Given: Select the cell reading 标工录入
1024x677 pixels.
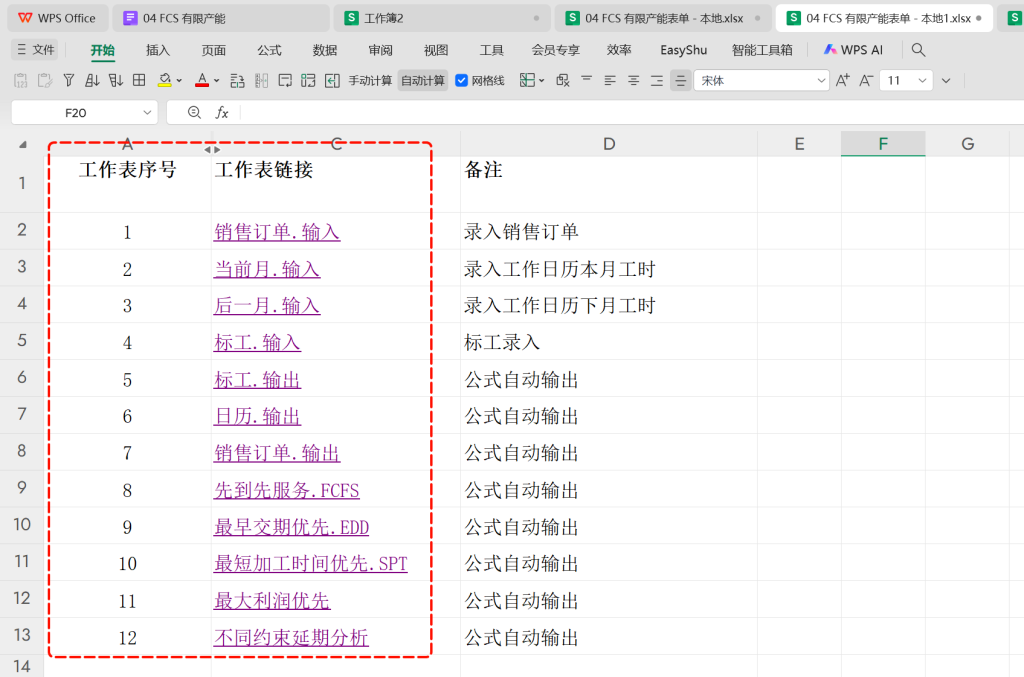Looking at the screenshot, I should coord(609,342).
